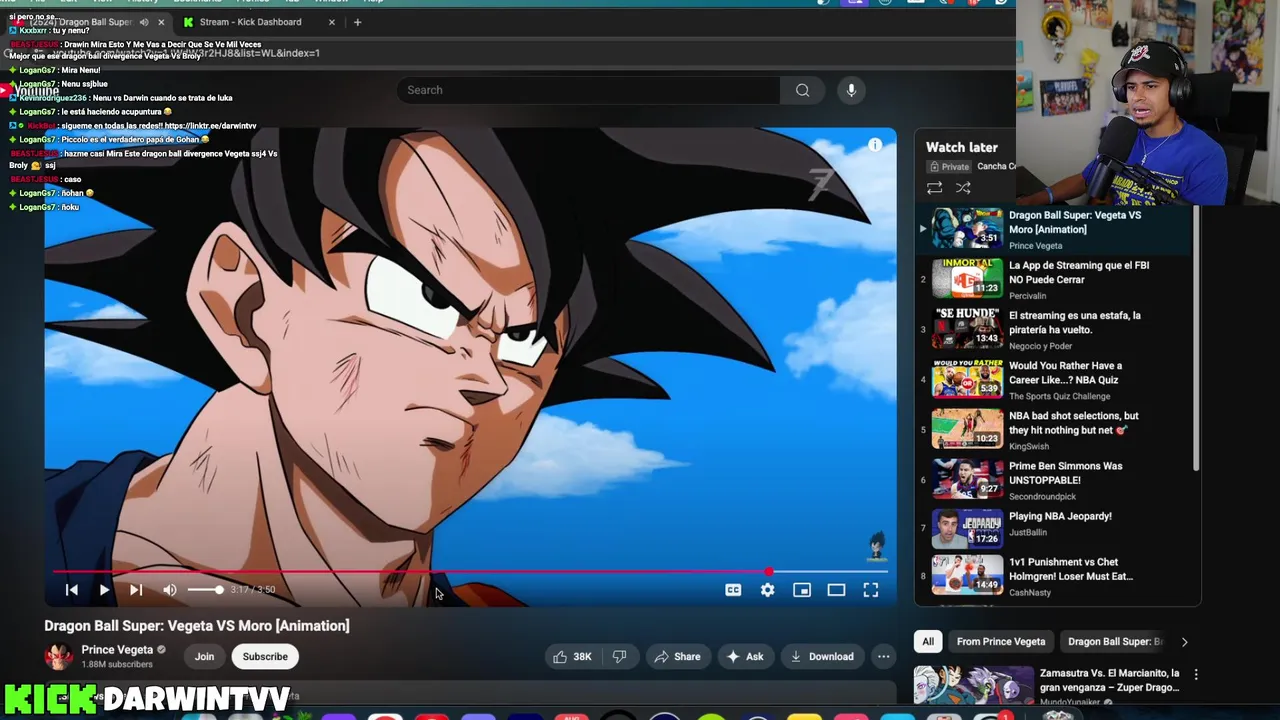The width and height of the screenshot is (1280, 720).
Task: Click the Dragon Ball Super: Vegeta VS Moro title
Action: (x=197, y=626)
